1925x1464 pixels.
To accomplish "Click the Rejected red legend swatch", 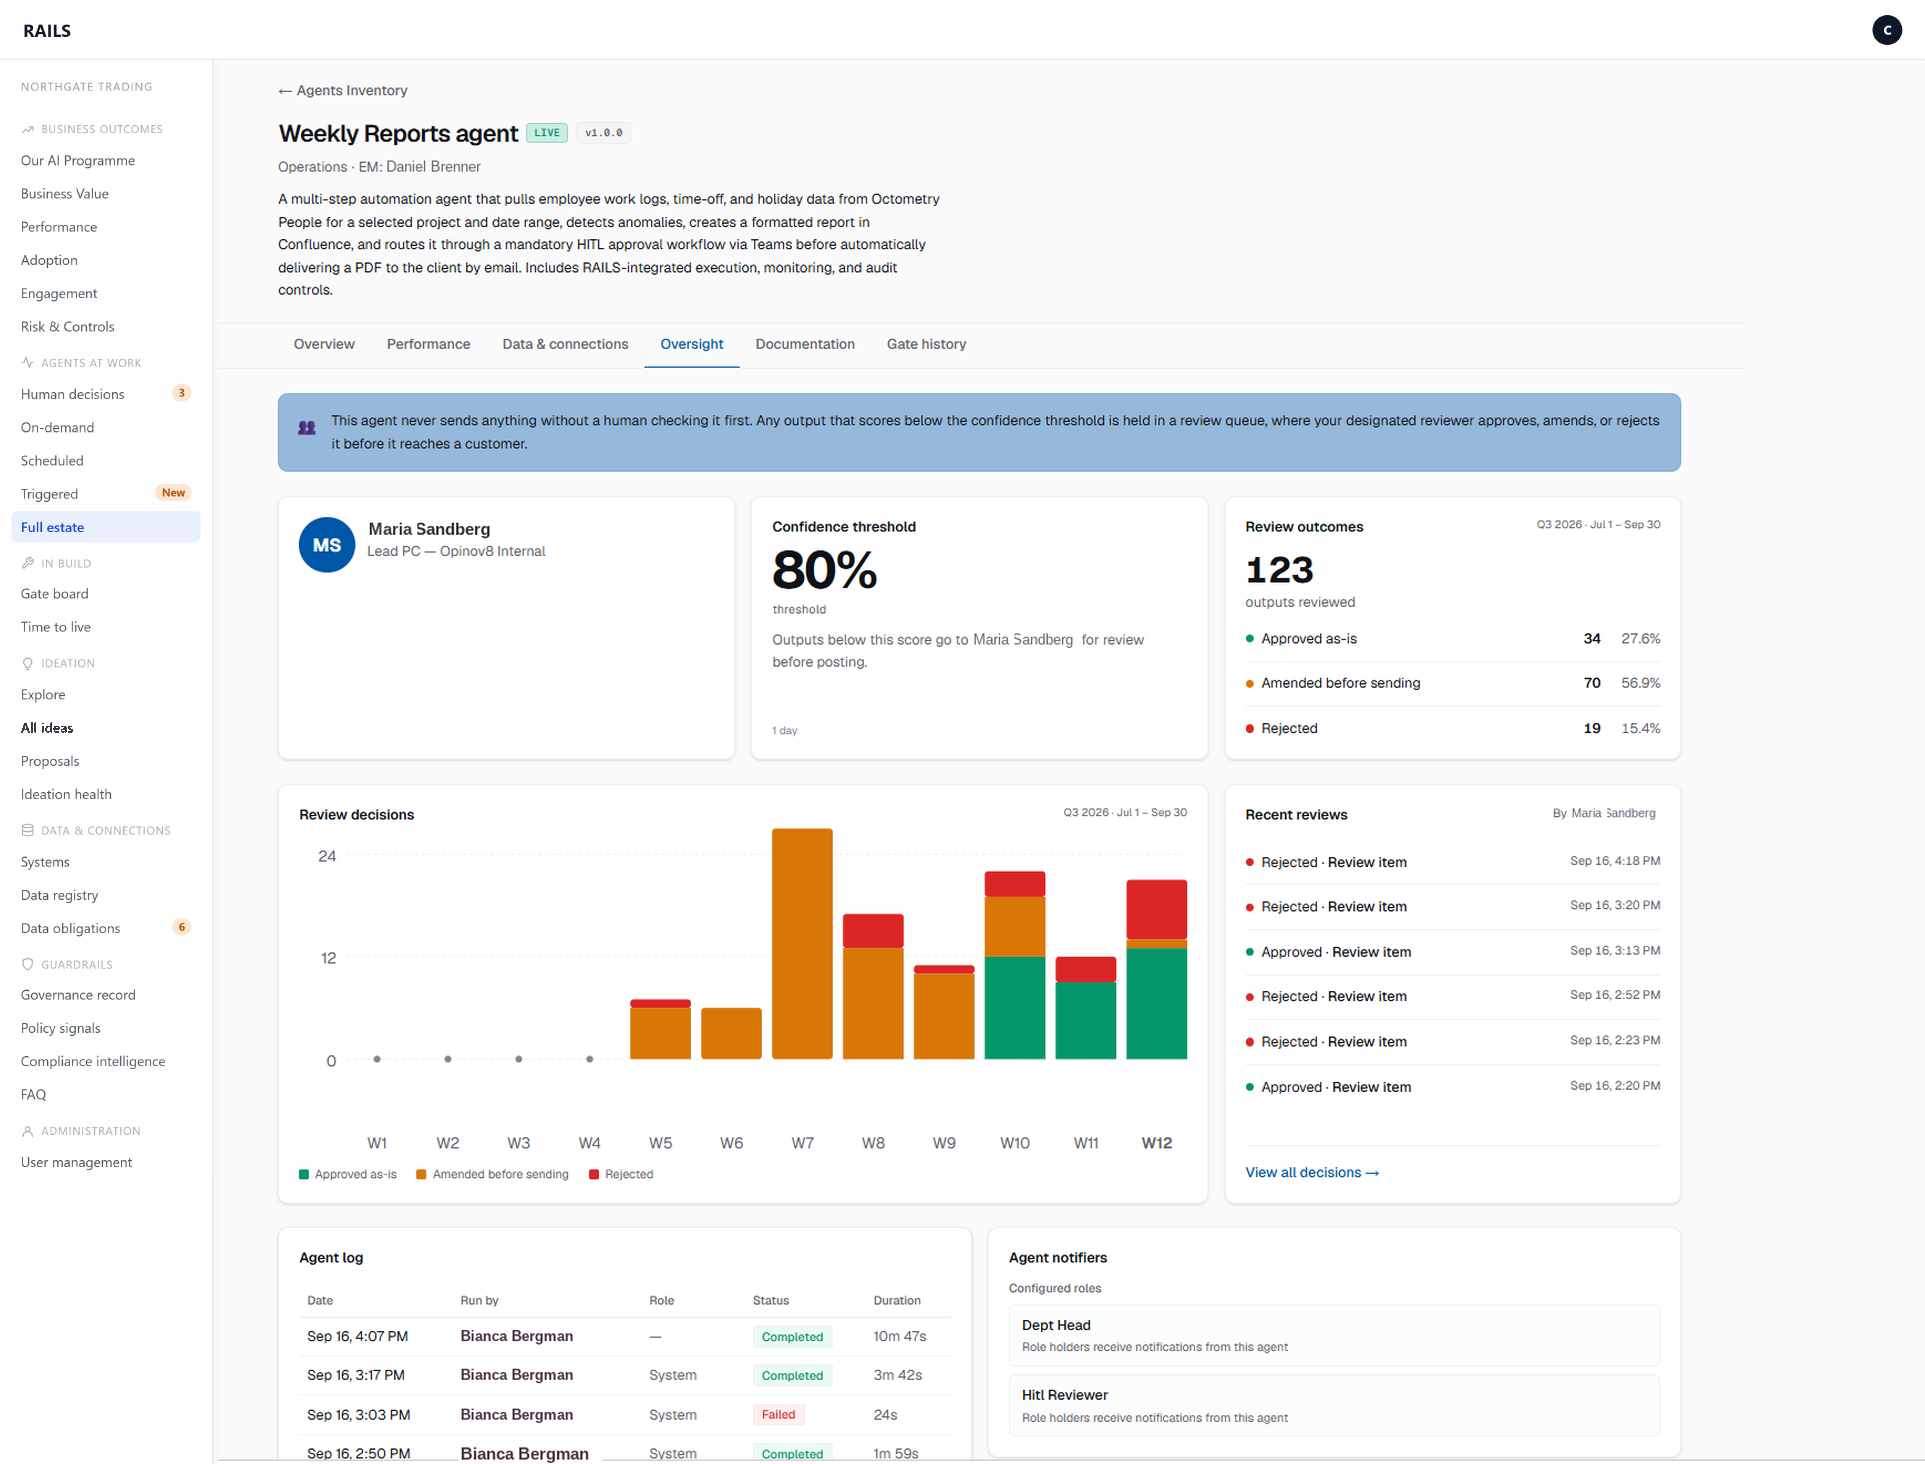I will click(x=594, y=1174).
